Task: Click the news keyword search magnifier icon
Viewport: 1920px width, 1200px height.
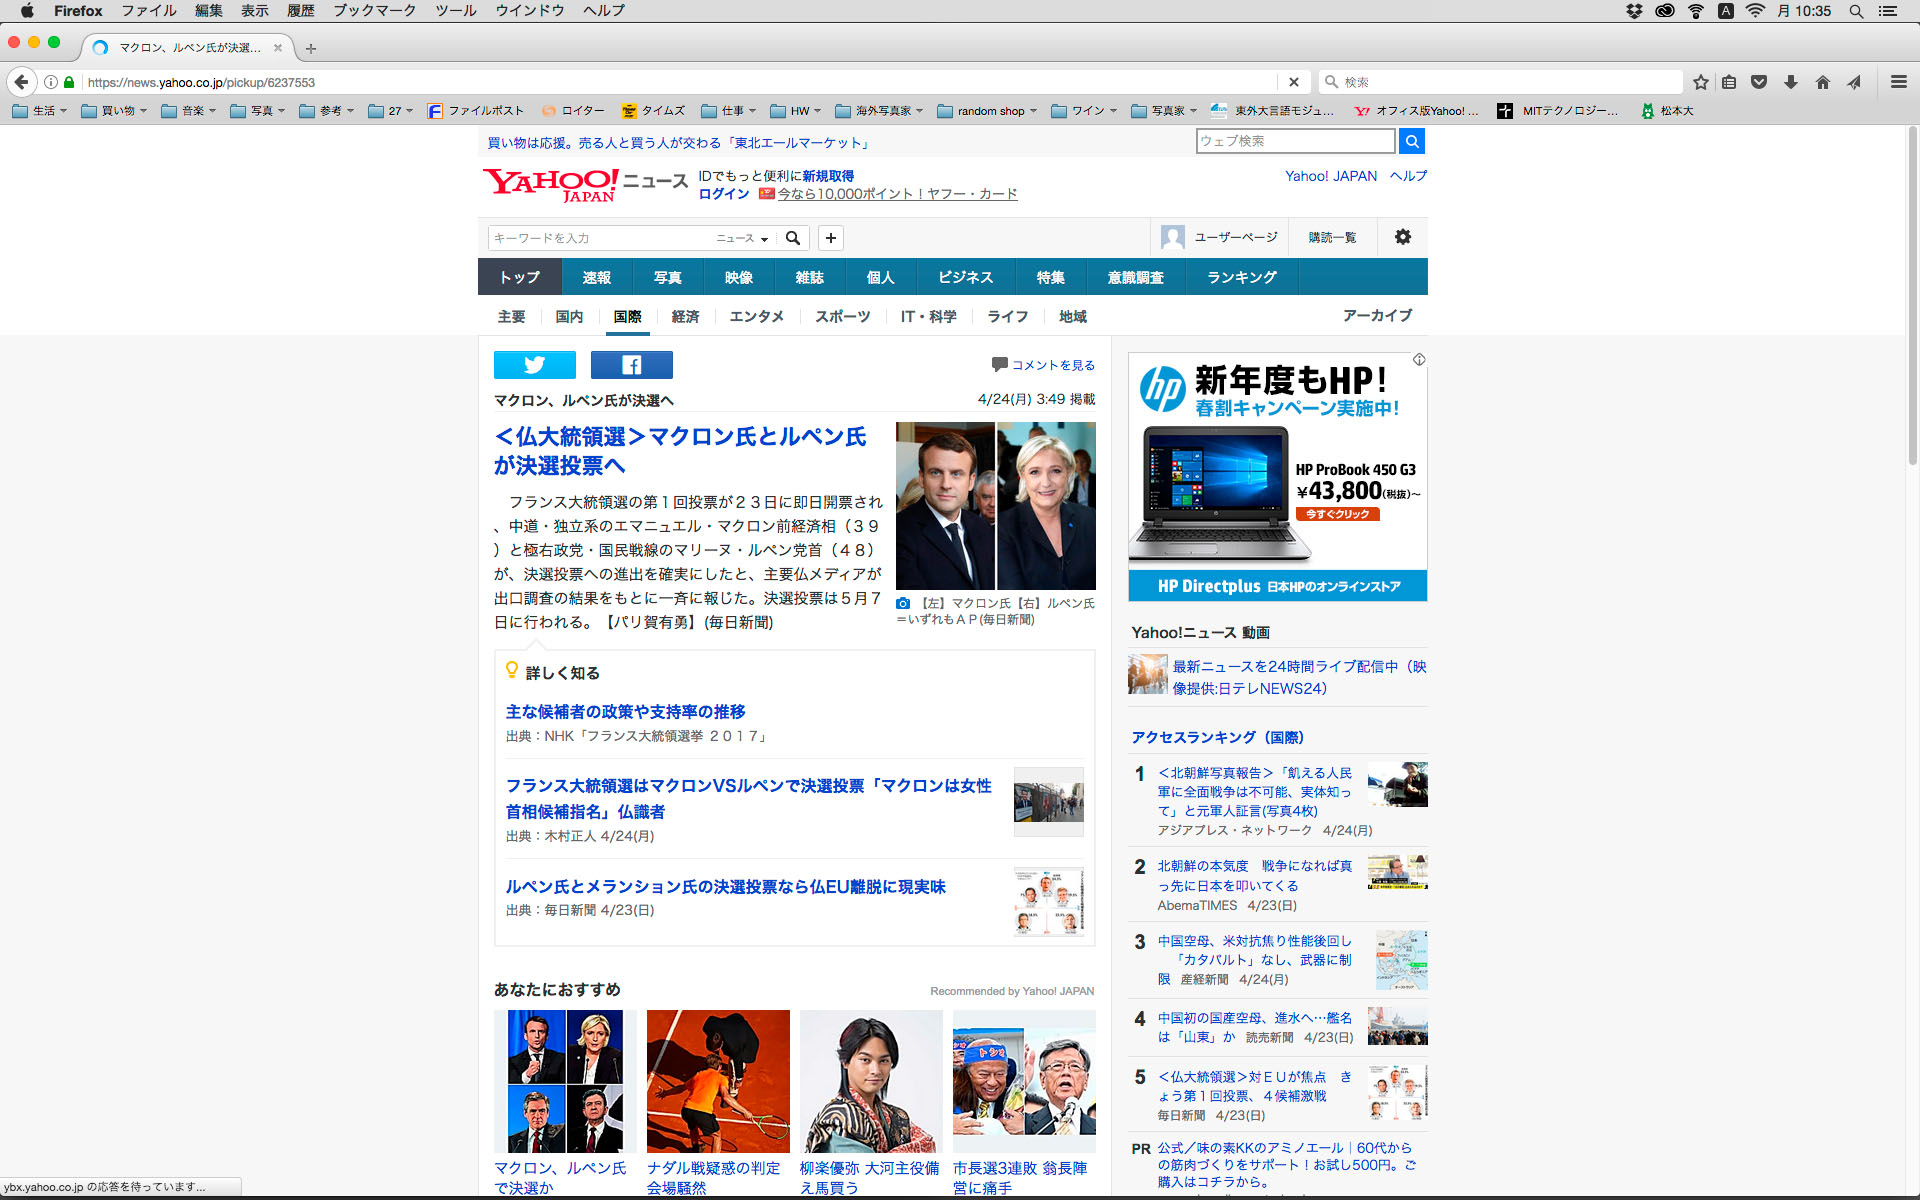Action: (x=793, y=238)
